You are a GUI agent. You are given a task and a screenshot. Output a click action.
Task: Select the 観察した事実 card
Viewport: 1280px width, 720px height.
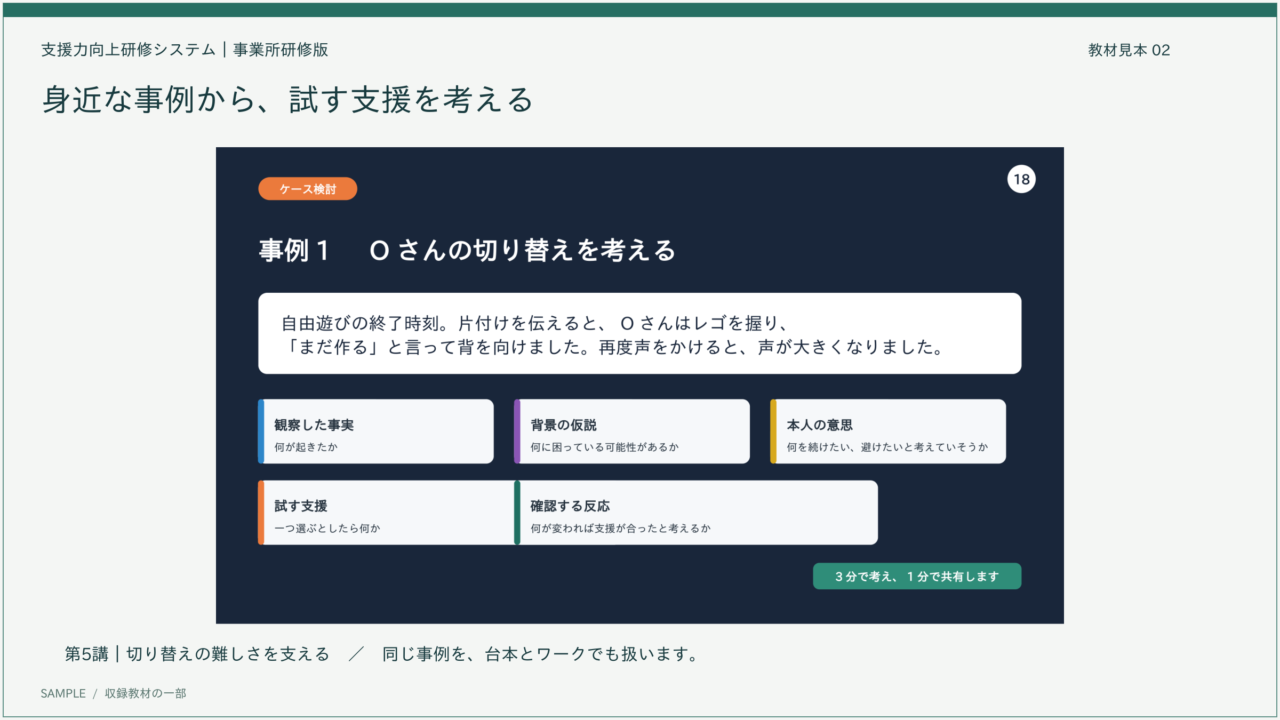point(376,432)
